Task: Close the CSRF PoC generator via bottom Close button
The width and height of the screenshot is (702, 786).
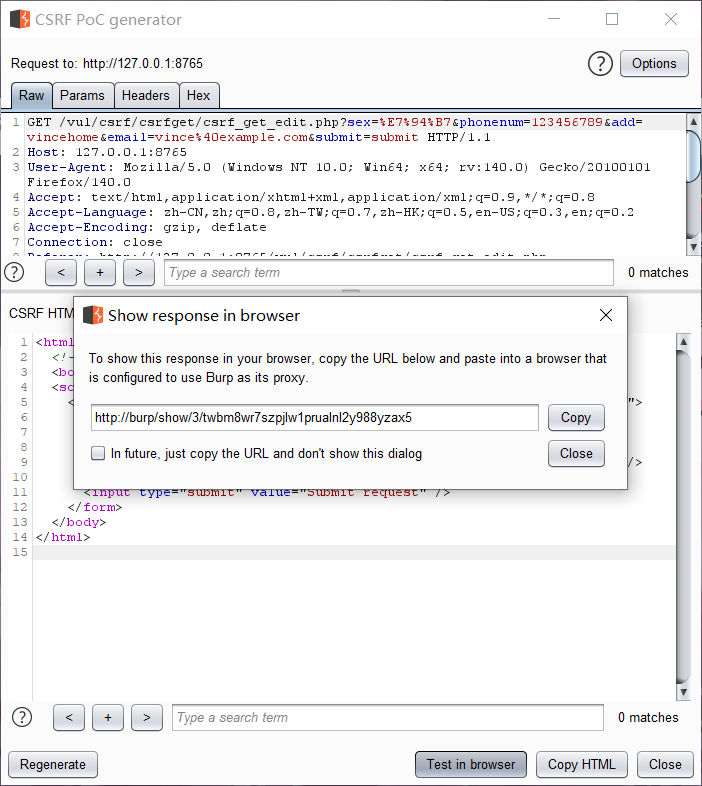Action: pyautogui.click(x=665, y=764)
